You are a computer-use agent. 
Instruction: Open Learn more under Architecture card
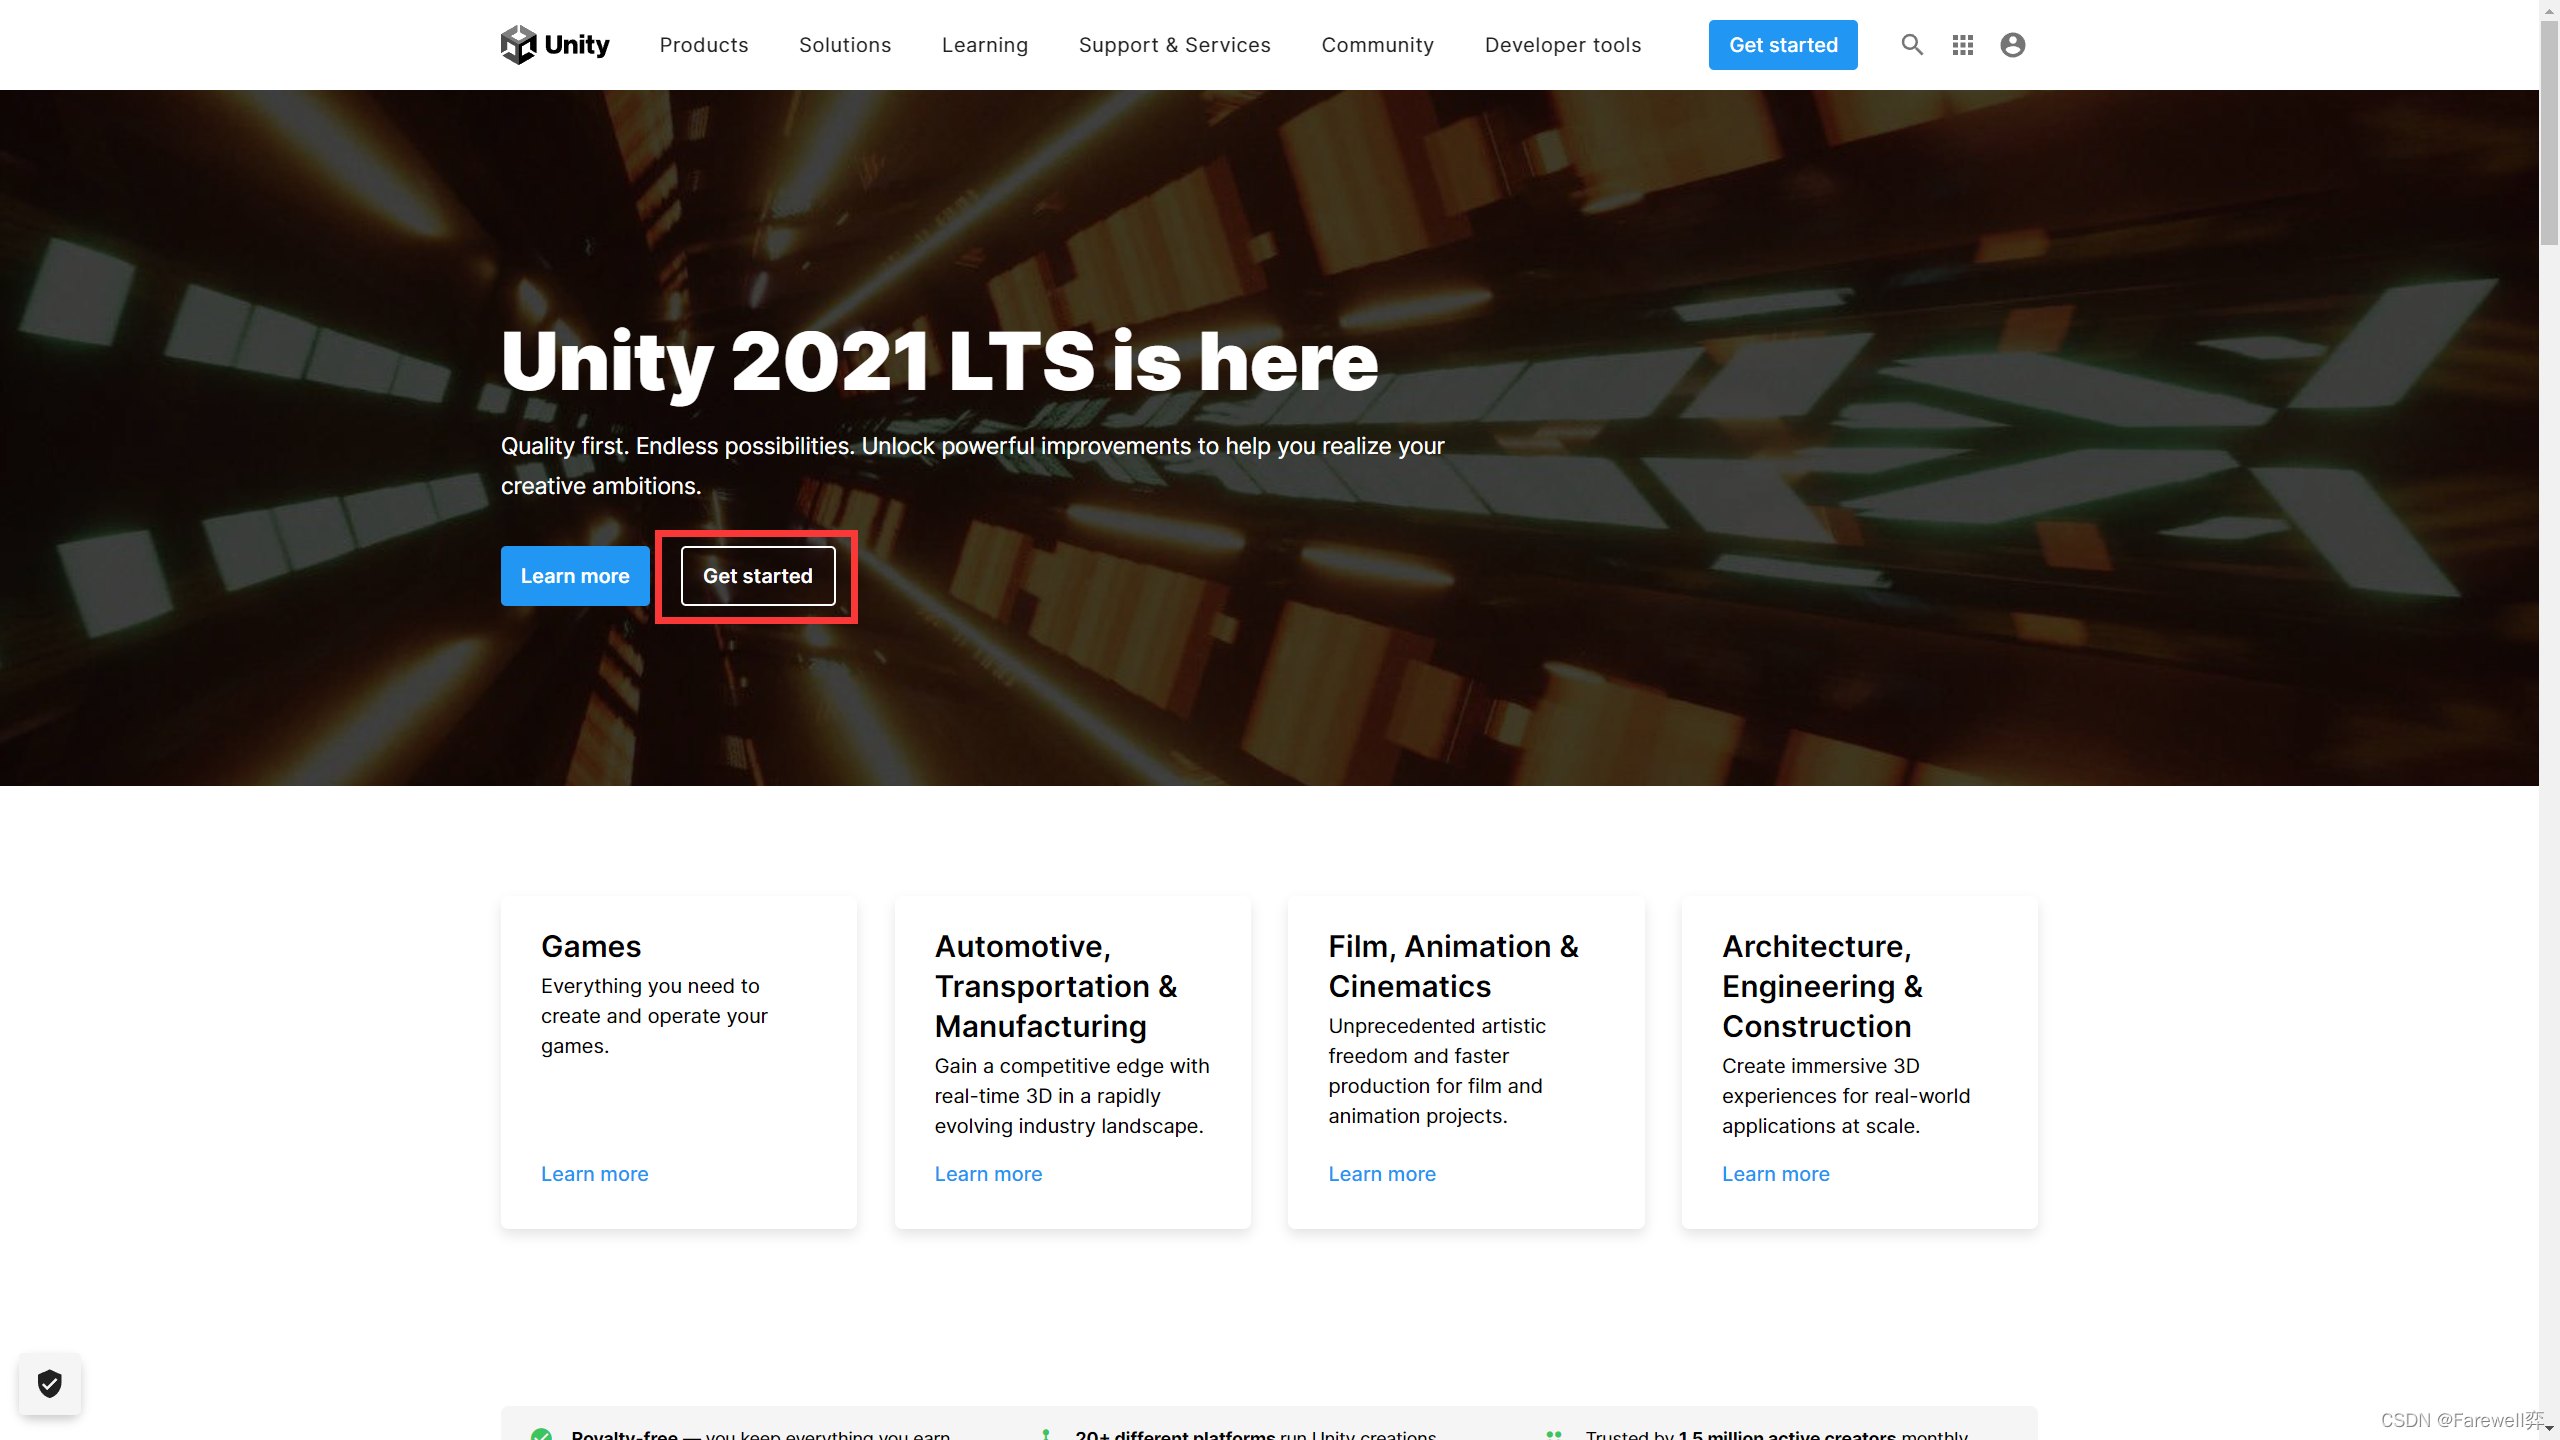(1775, 1174)
